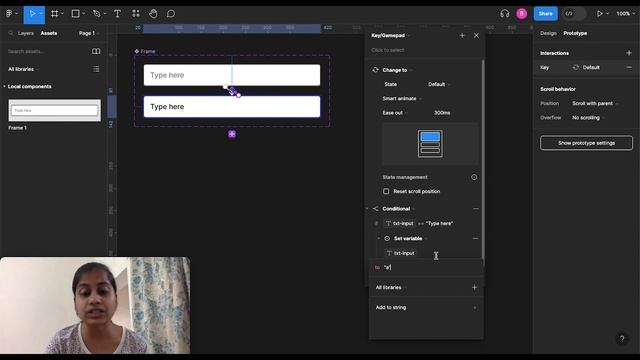Open the No scrolling overflow dropdown

(x=588, y=118)
